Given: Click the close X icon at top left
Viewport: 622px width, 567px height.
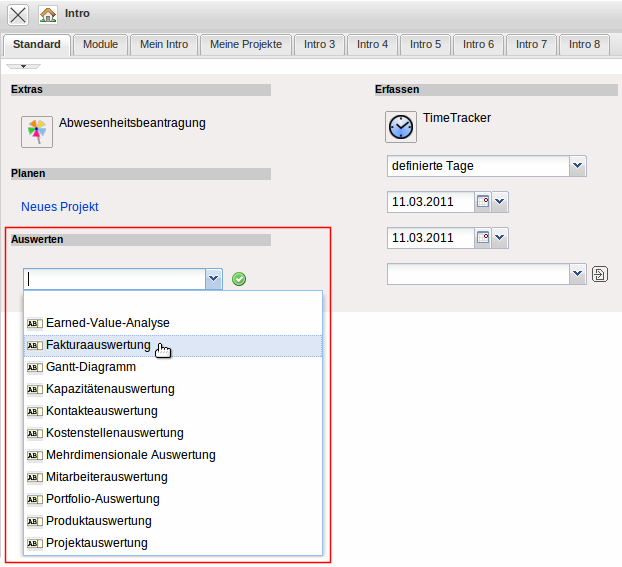Looking at the screenshot, I should 18,15.
